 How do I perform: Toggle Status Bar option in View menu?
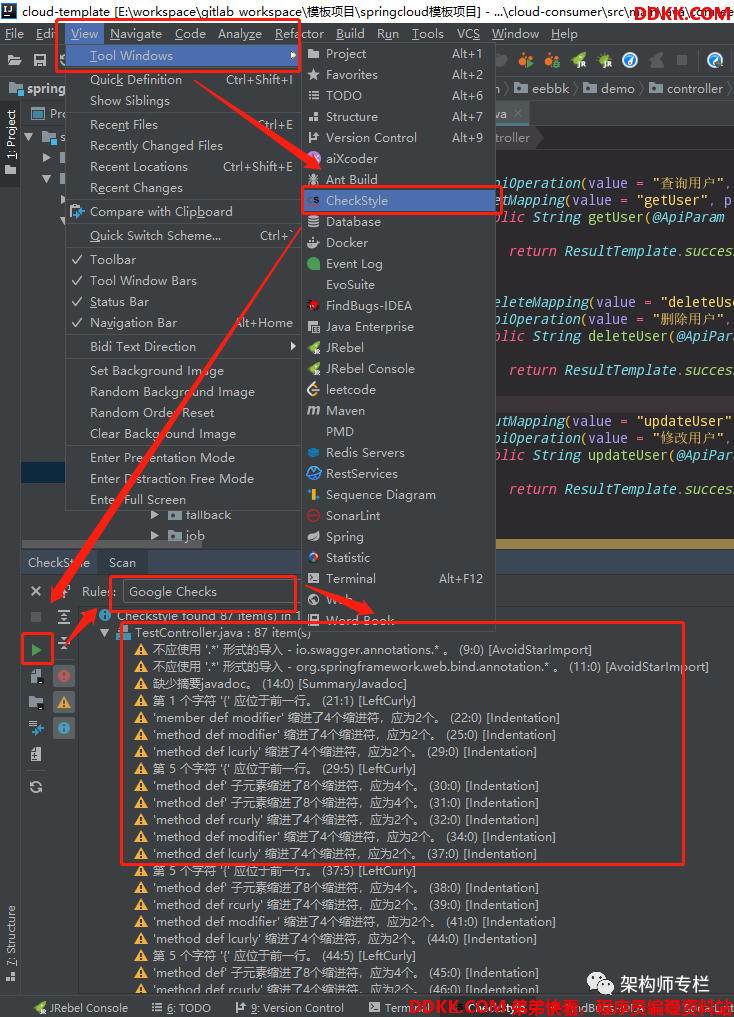click(183, 302)
